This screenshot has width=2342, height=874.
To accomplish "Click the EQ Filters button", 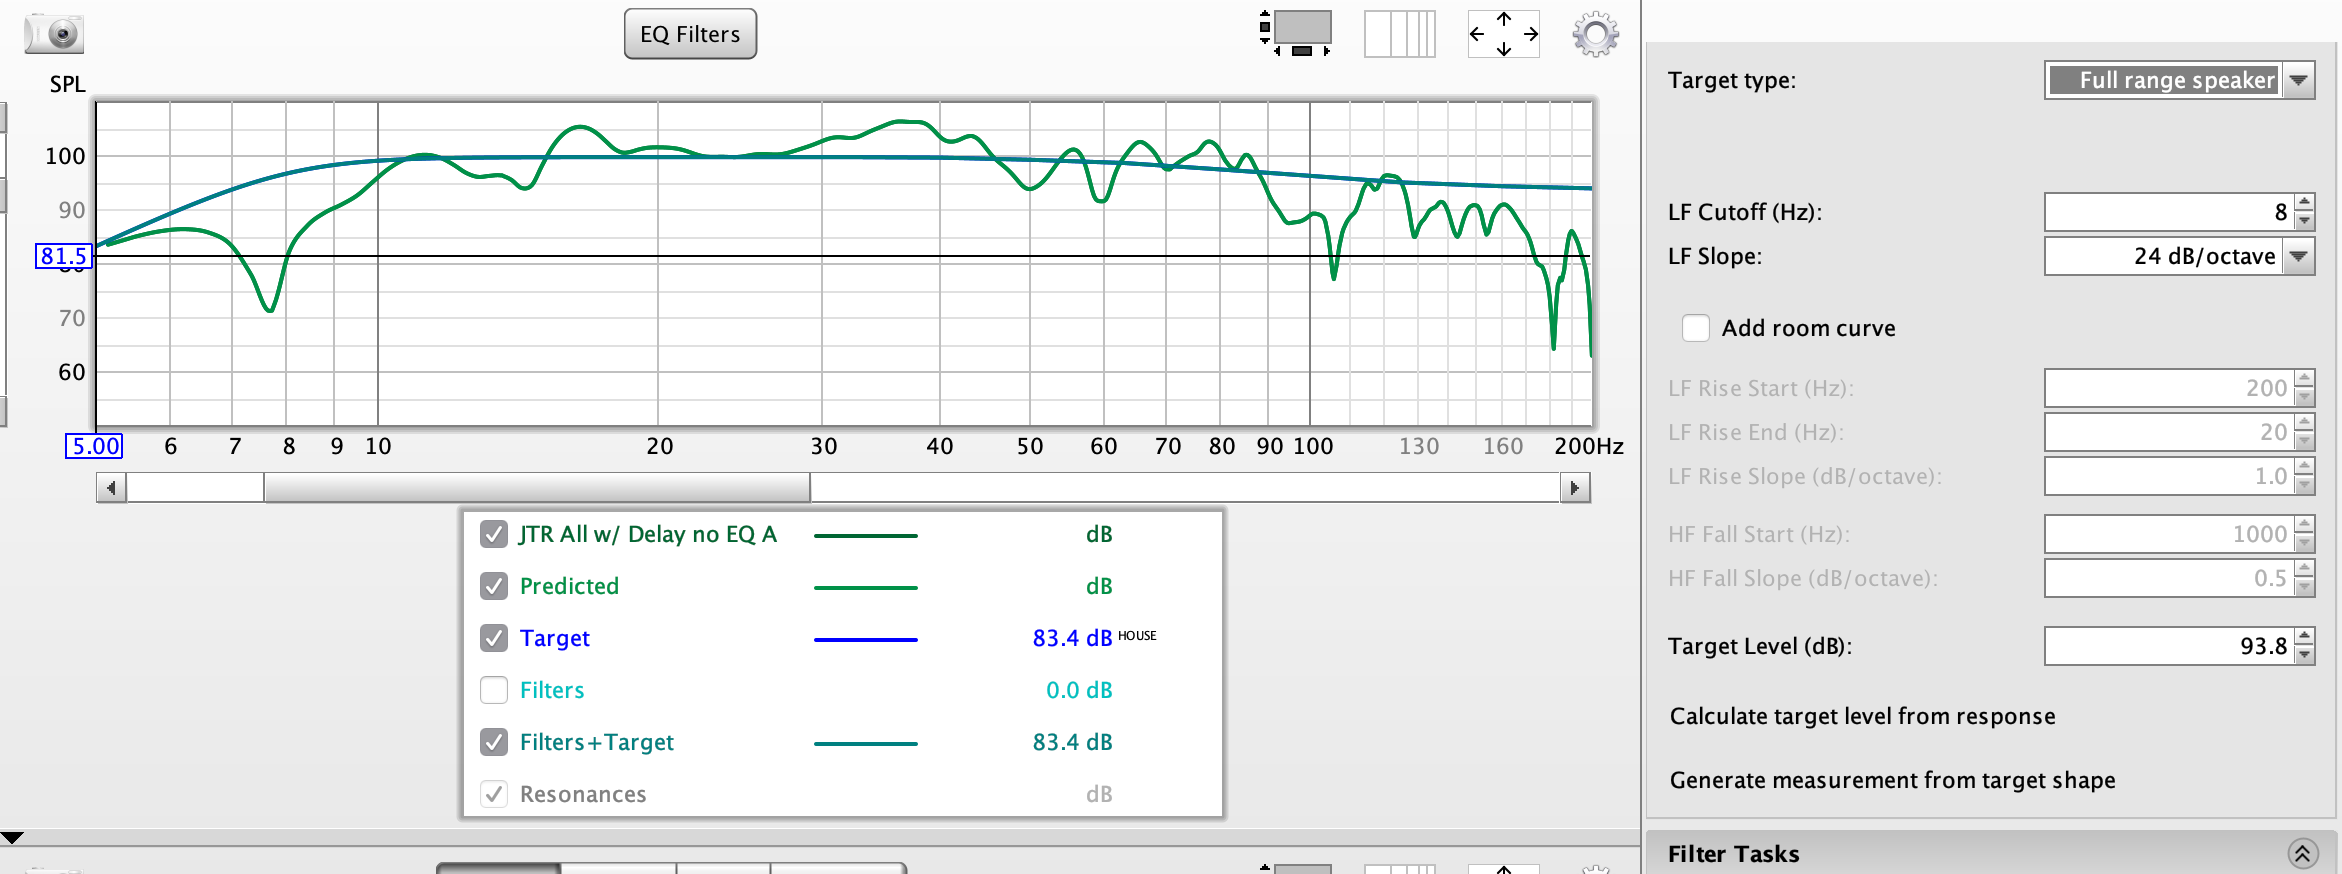I will click(690, 34).
